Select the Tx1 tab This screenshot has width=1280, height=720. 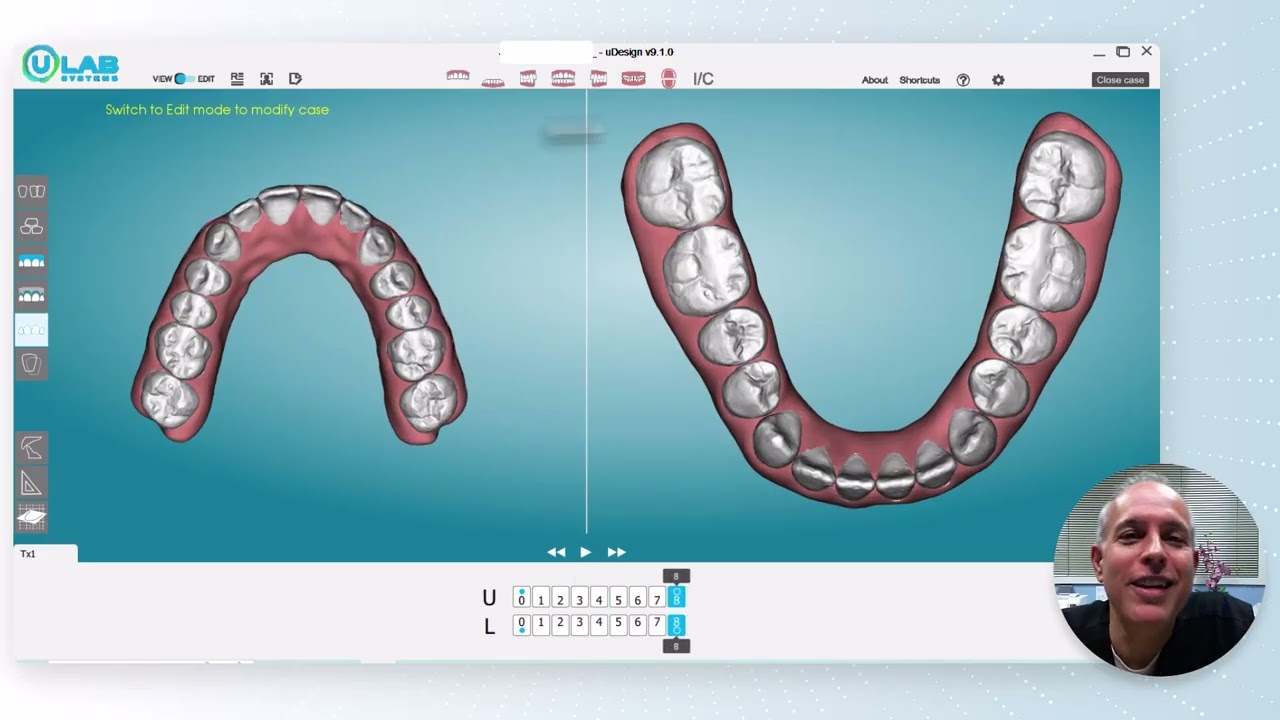[45, 553]
